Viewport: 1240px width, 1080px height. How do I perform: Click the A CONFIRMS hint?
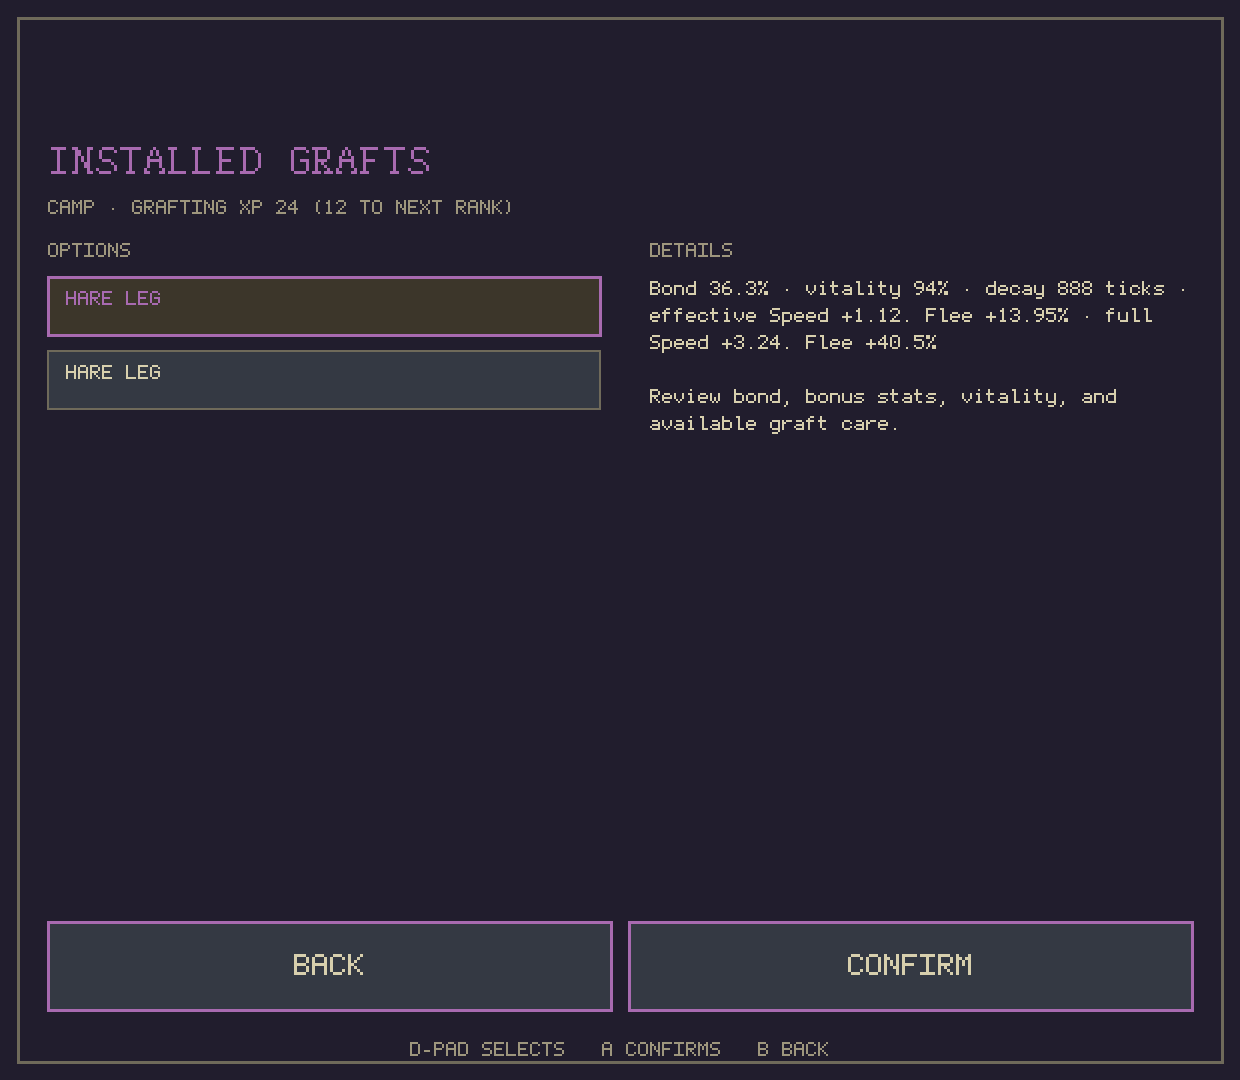[661, 1049]
